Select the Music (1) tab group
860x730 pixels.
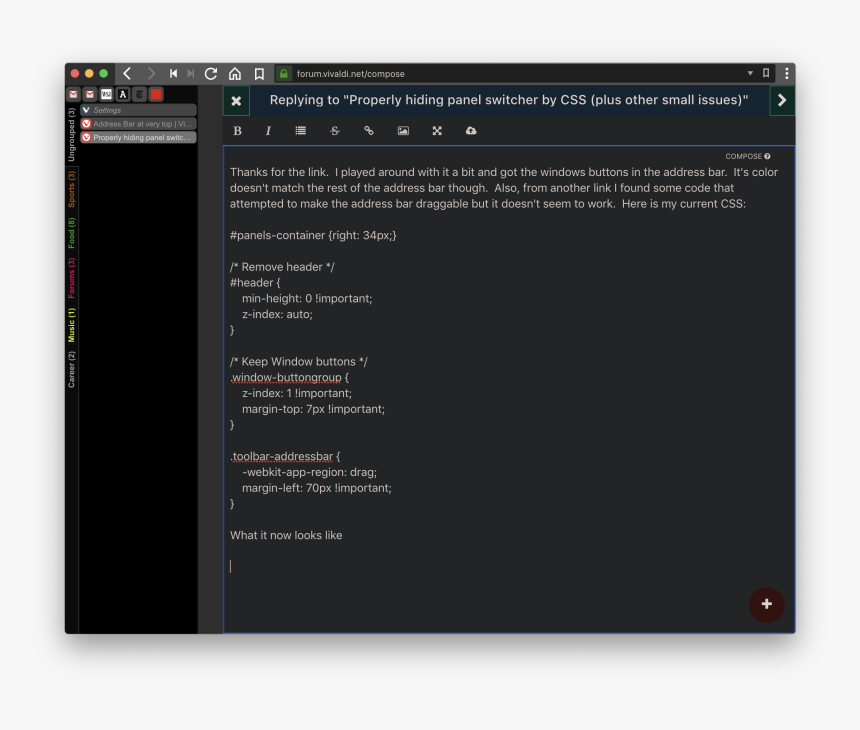(x=71, y=325)
